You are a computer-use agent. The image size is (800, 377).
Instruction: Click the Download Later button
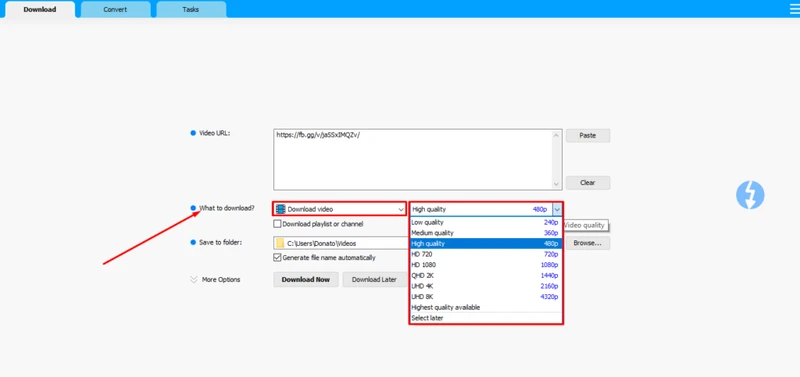coord(374,280)
